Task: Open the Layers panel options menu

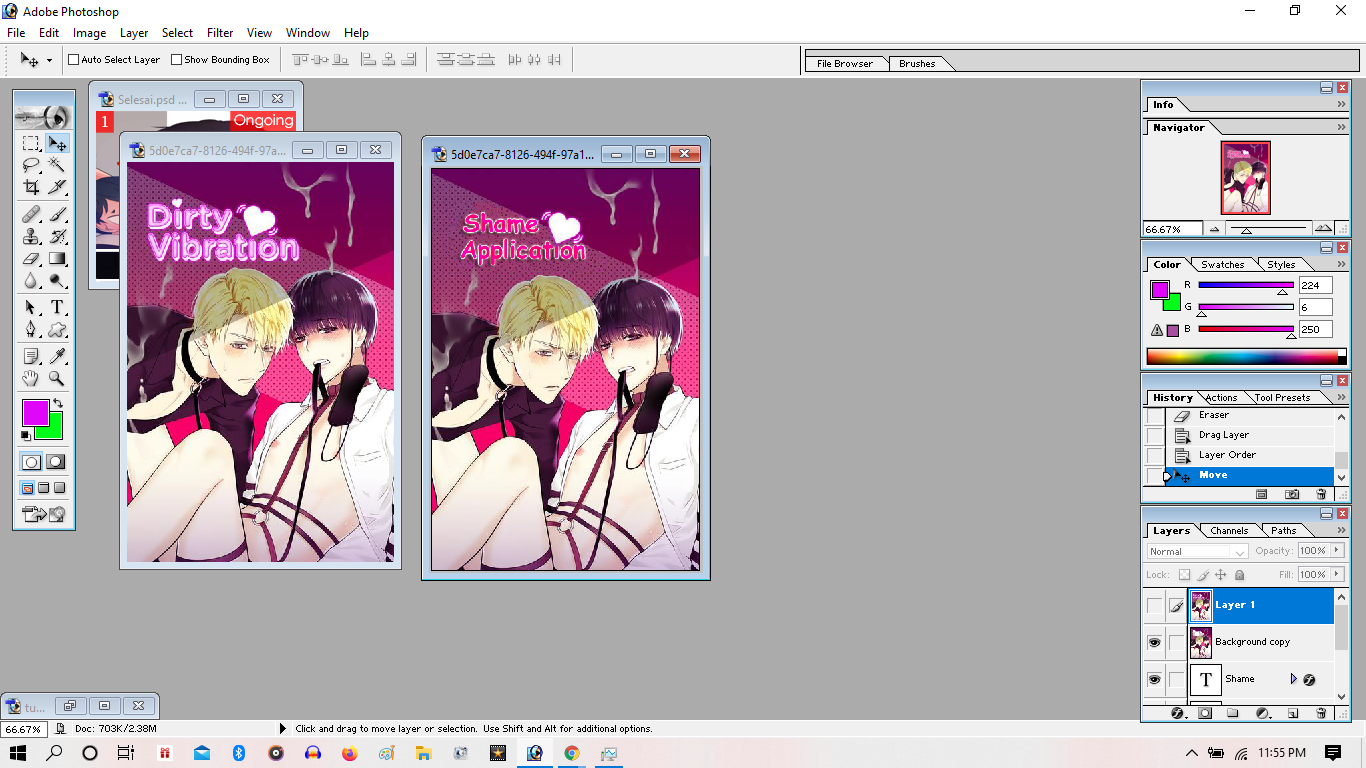Action: pyautogui.click(x=1341, y=531)
